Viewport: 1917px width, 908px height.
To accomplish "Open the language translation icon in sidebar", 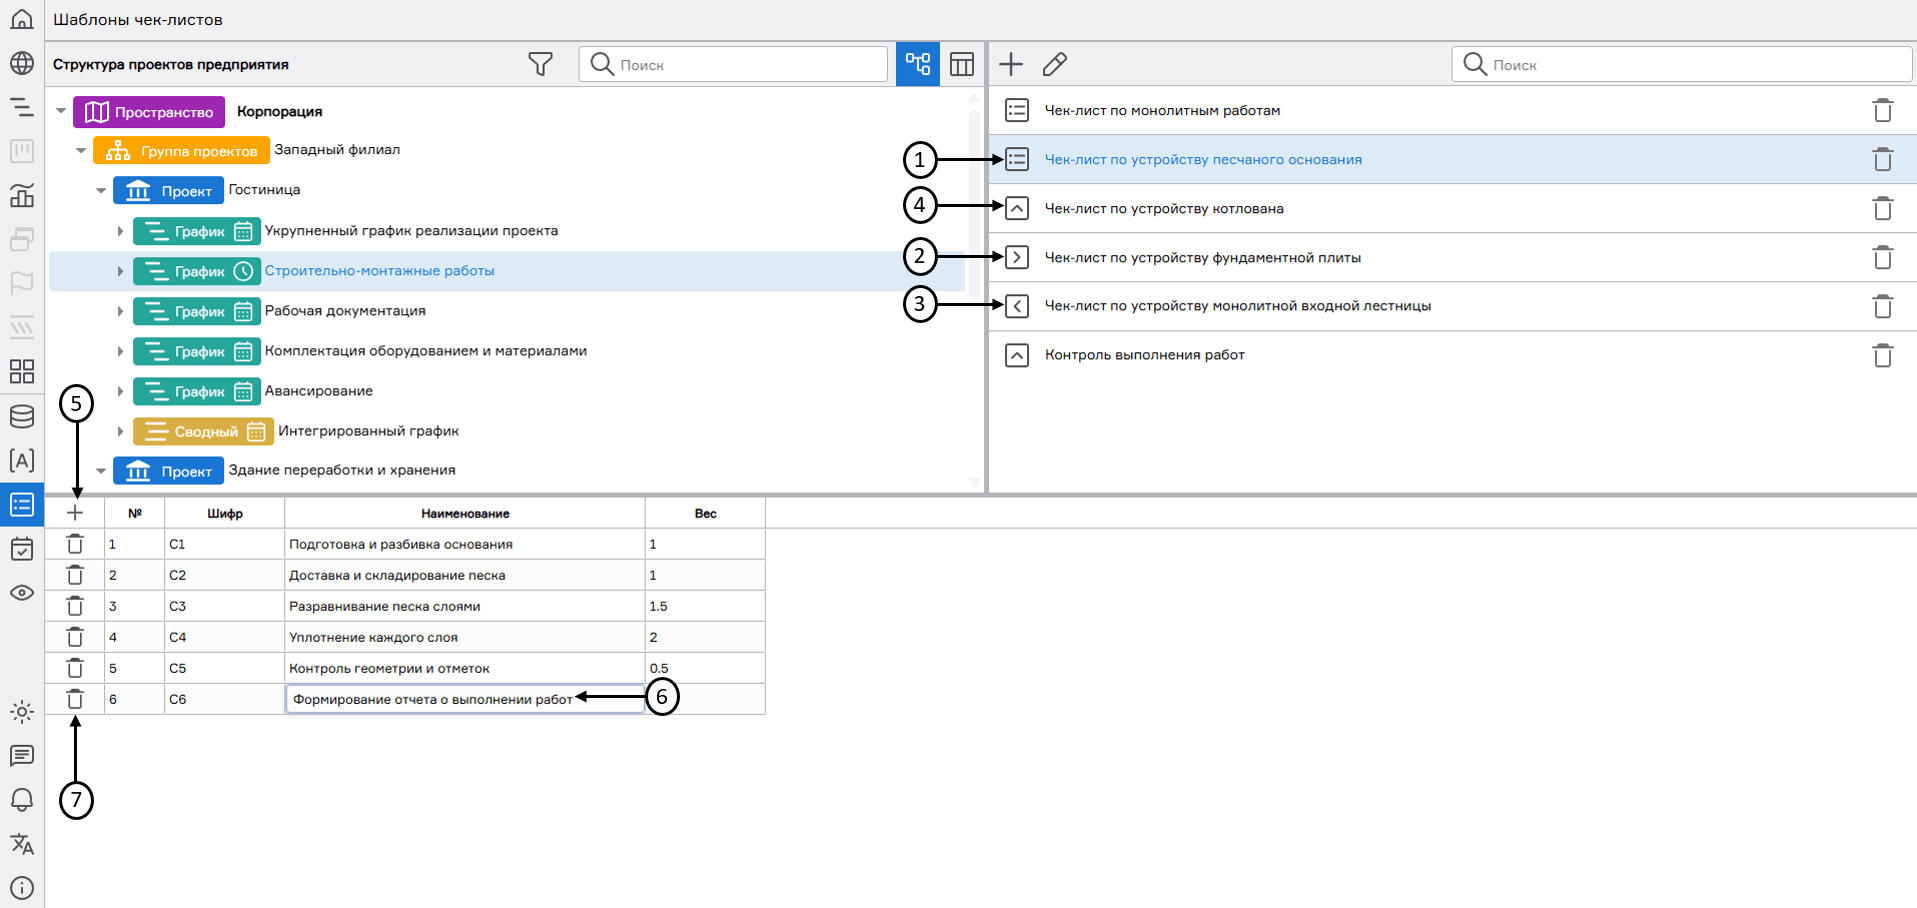I will [x=22, y=844].
